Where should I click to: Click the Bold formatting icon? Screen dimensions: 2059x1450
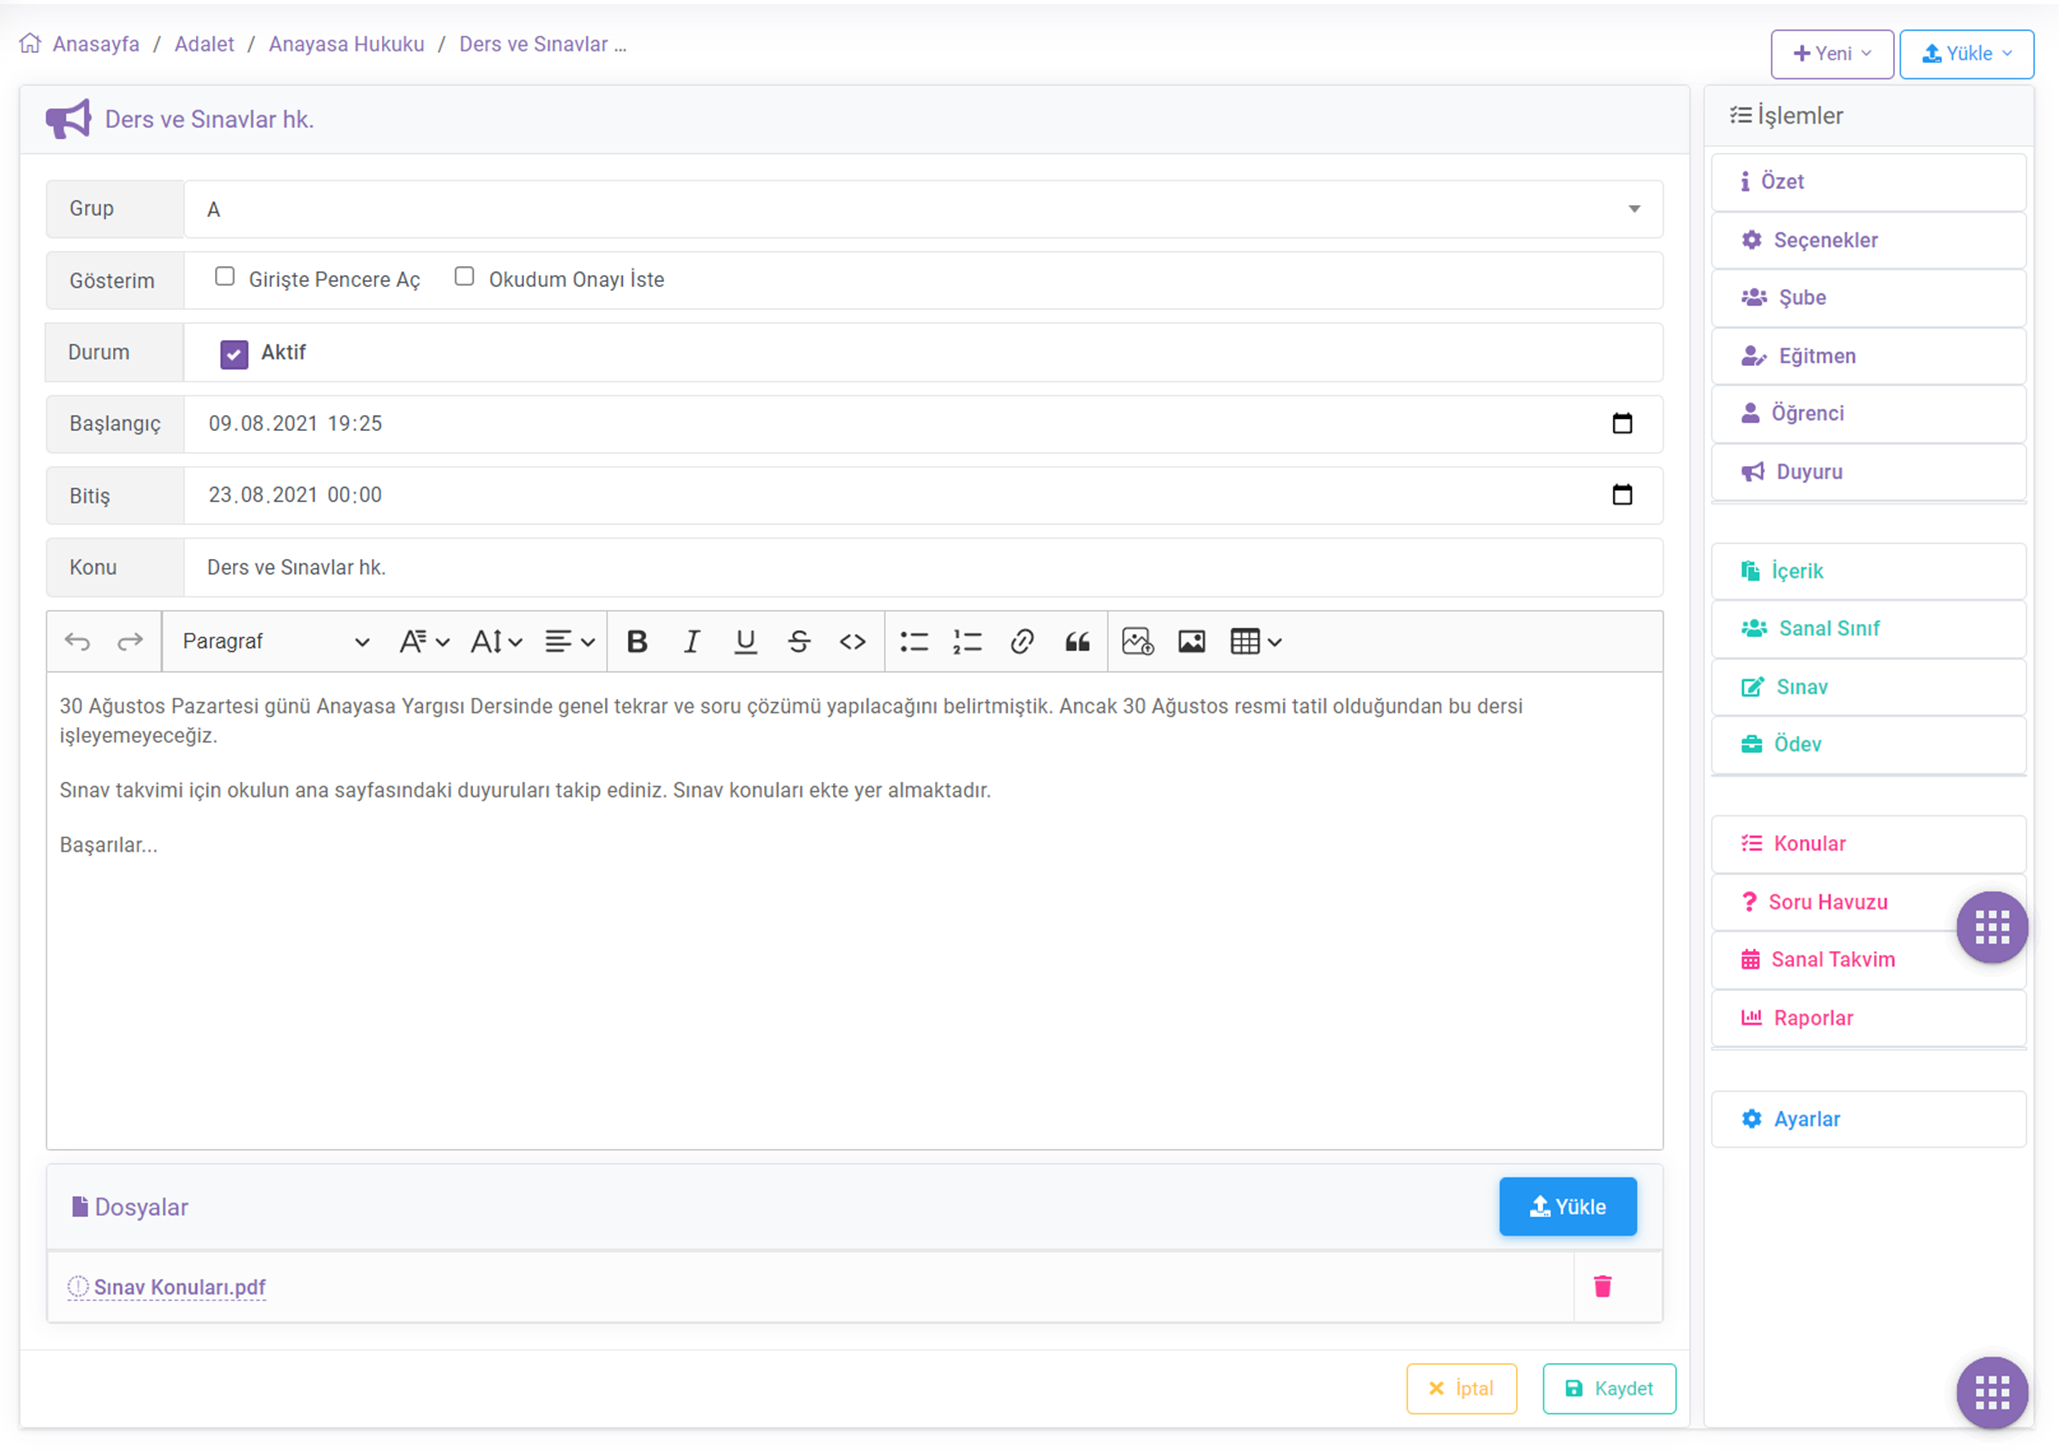(x=637, y=642)
